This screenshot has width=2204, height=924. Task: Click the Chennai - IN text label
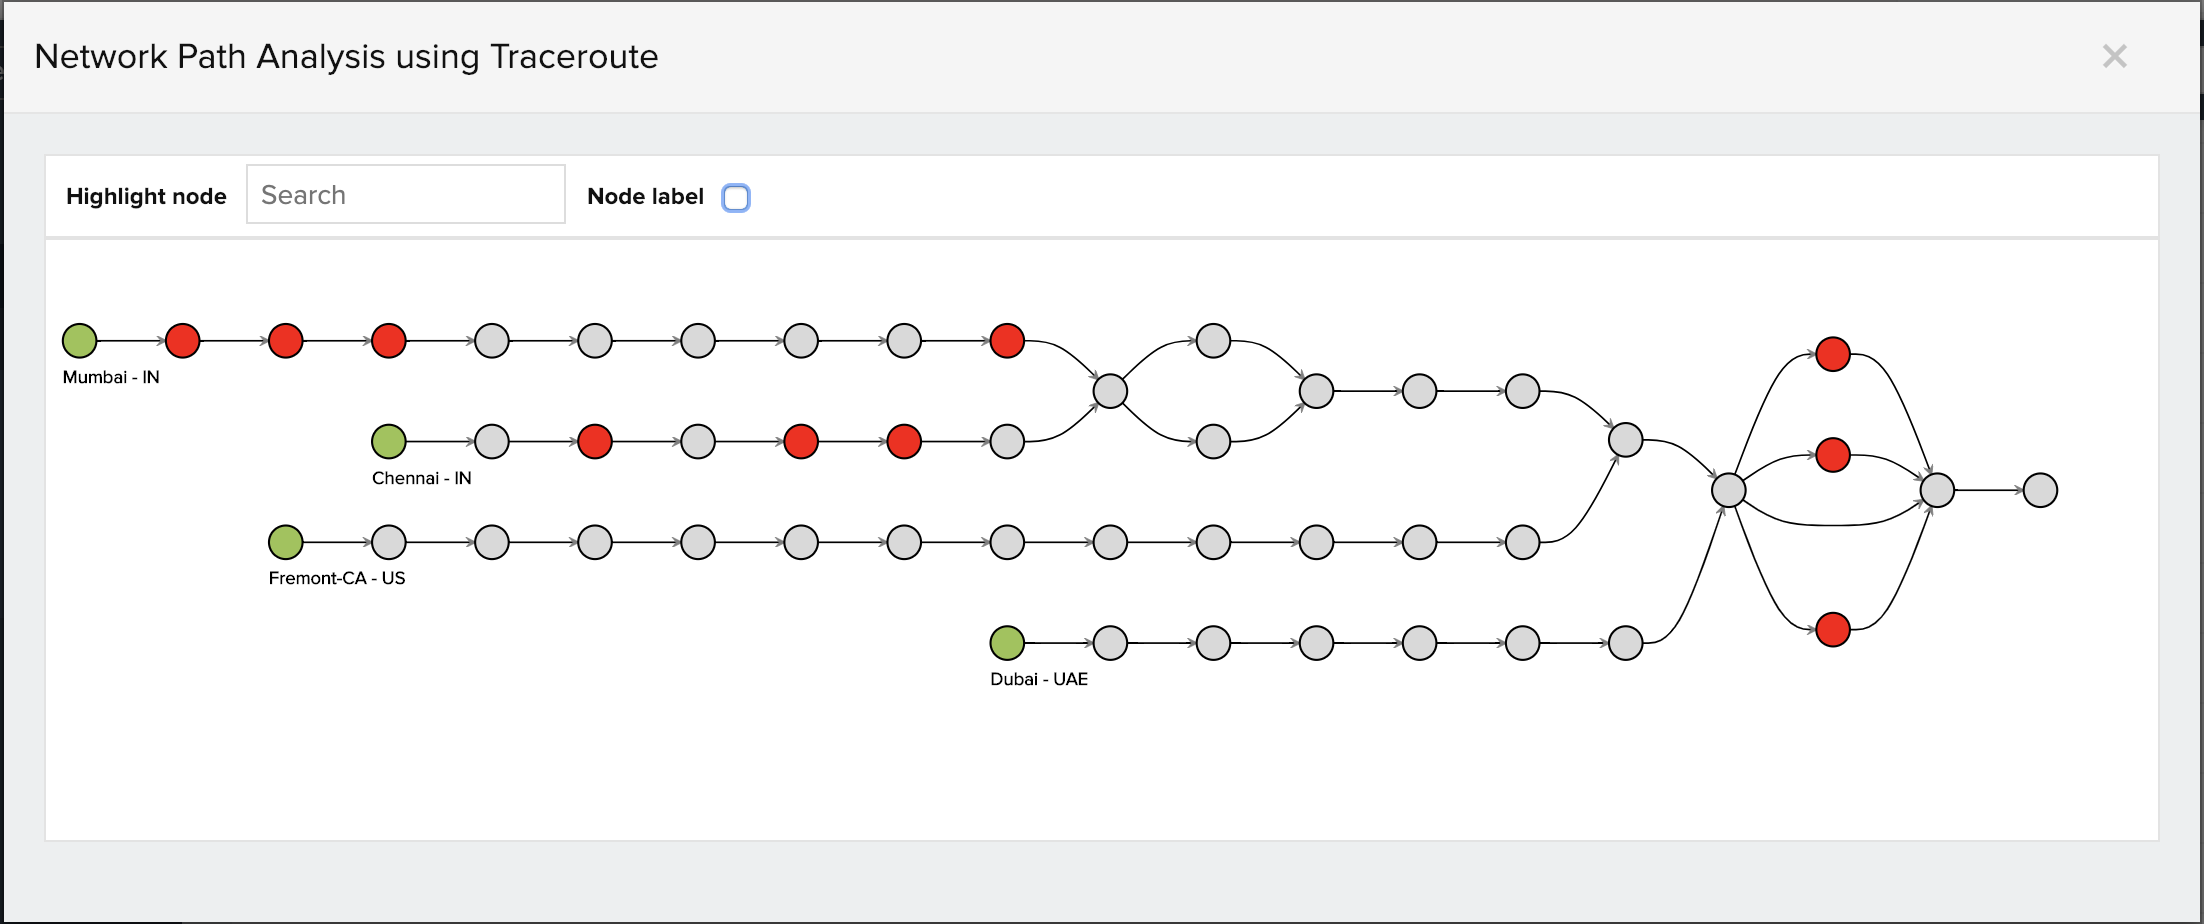tap(421, 478)
